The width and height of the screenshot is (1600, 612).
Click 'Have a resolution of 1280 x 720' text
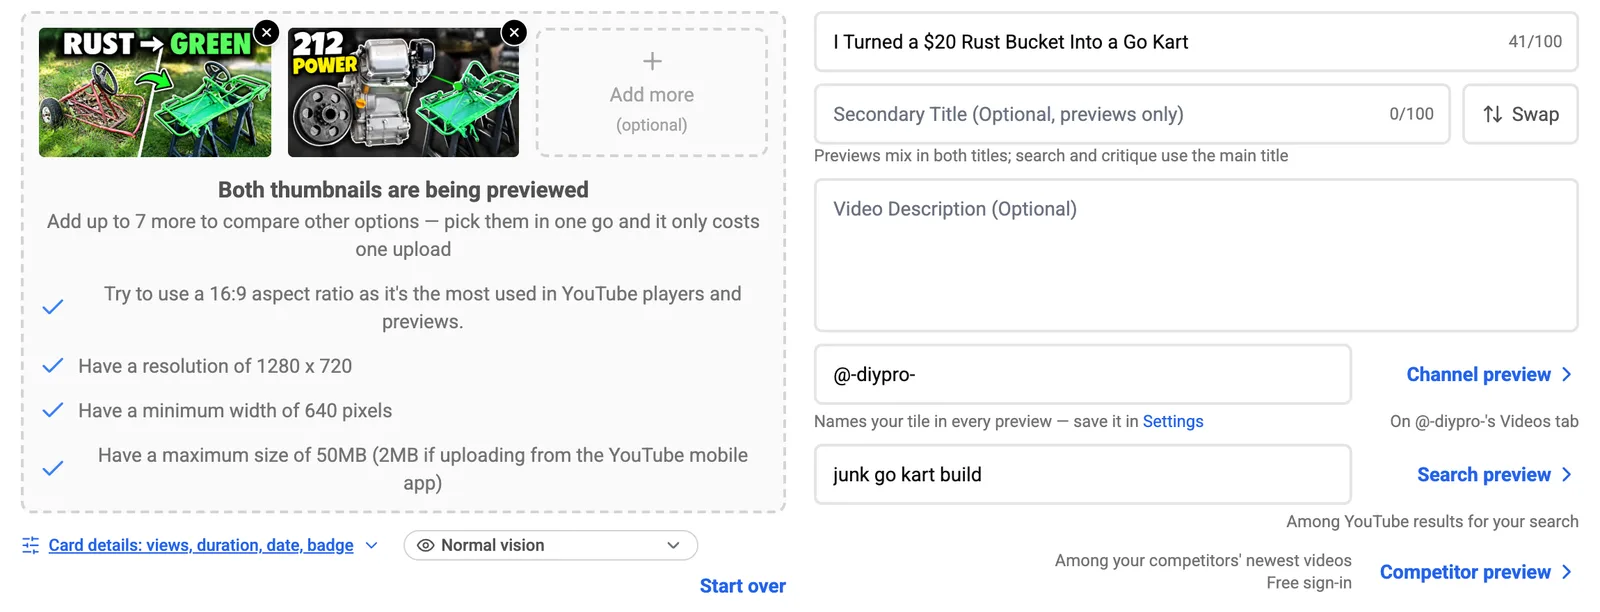tap(215, 366)
